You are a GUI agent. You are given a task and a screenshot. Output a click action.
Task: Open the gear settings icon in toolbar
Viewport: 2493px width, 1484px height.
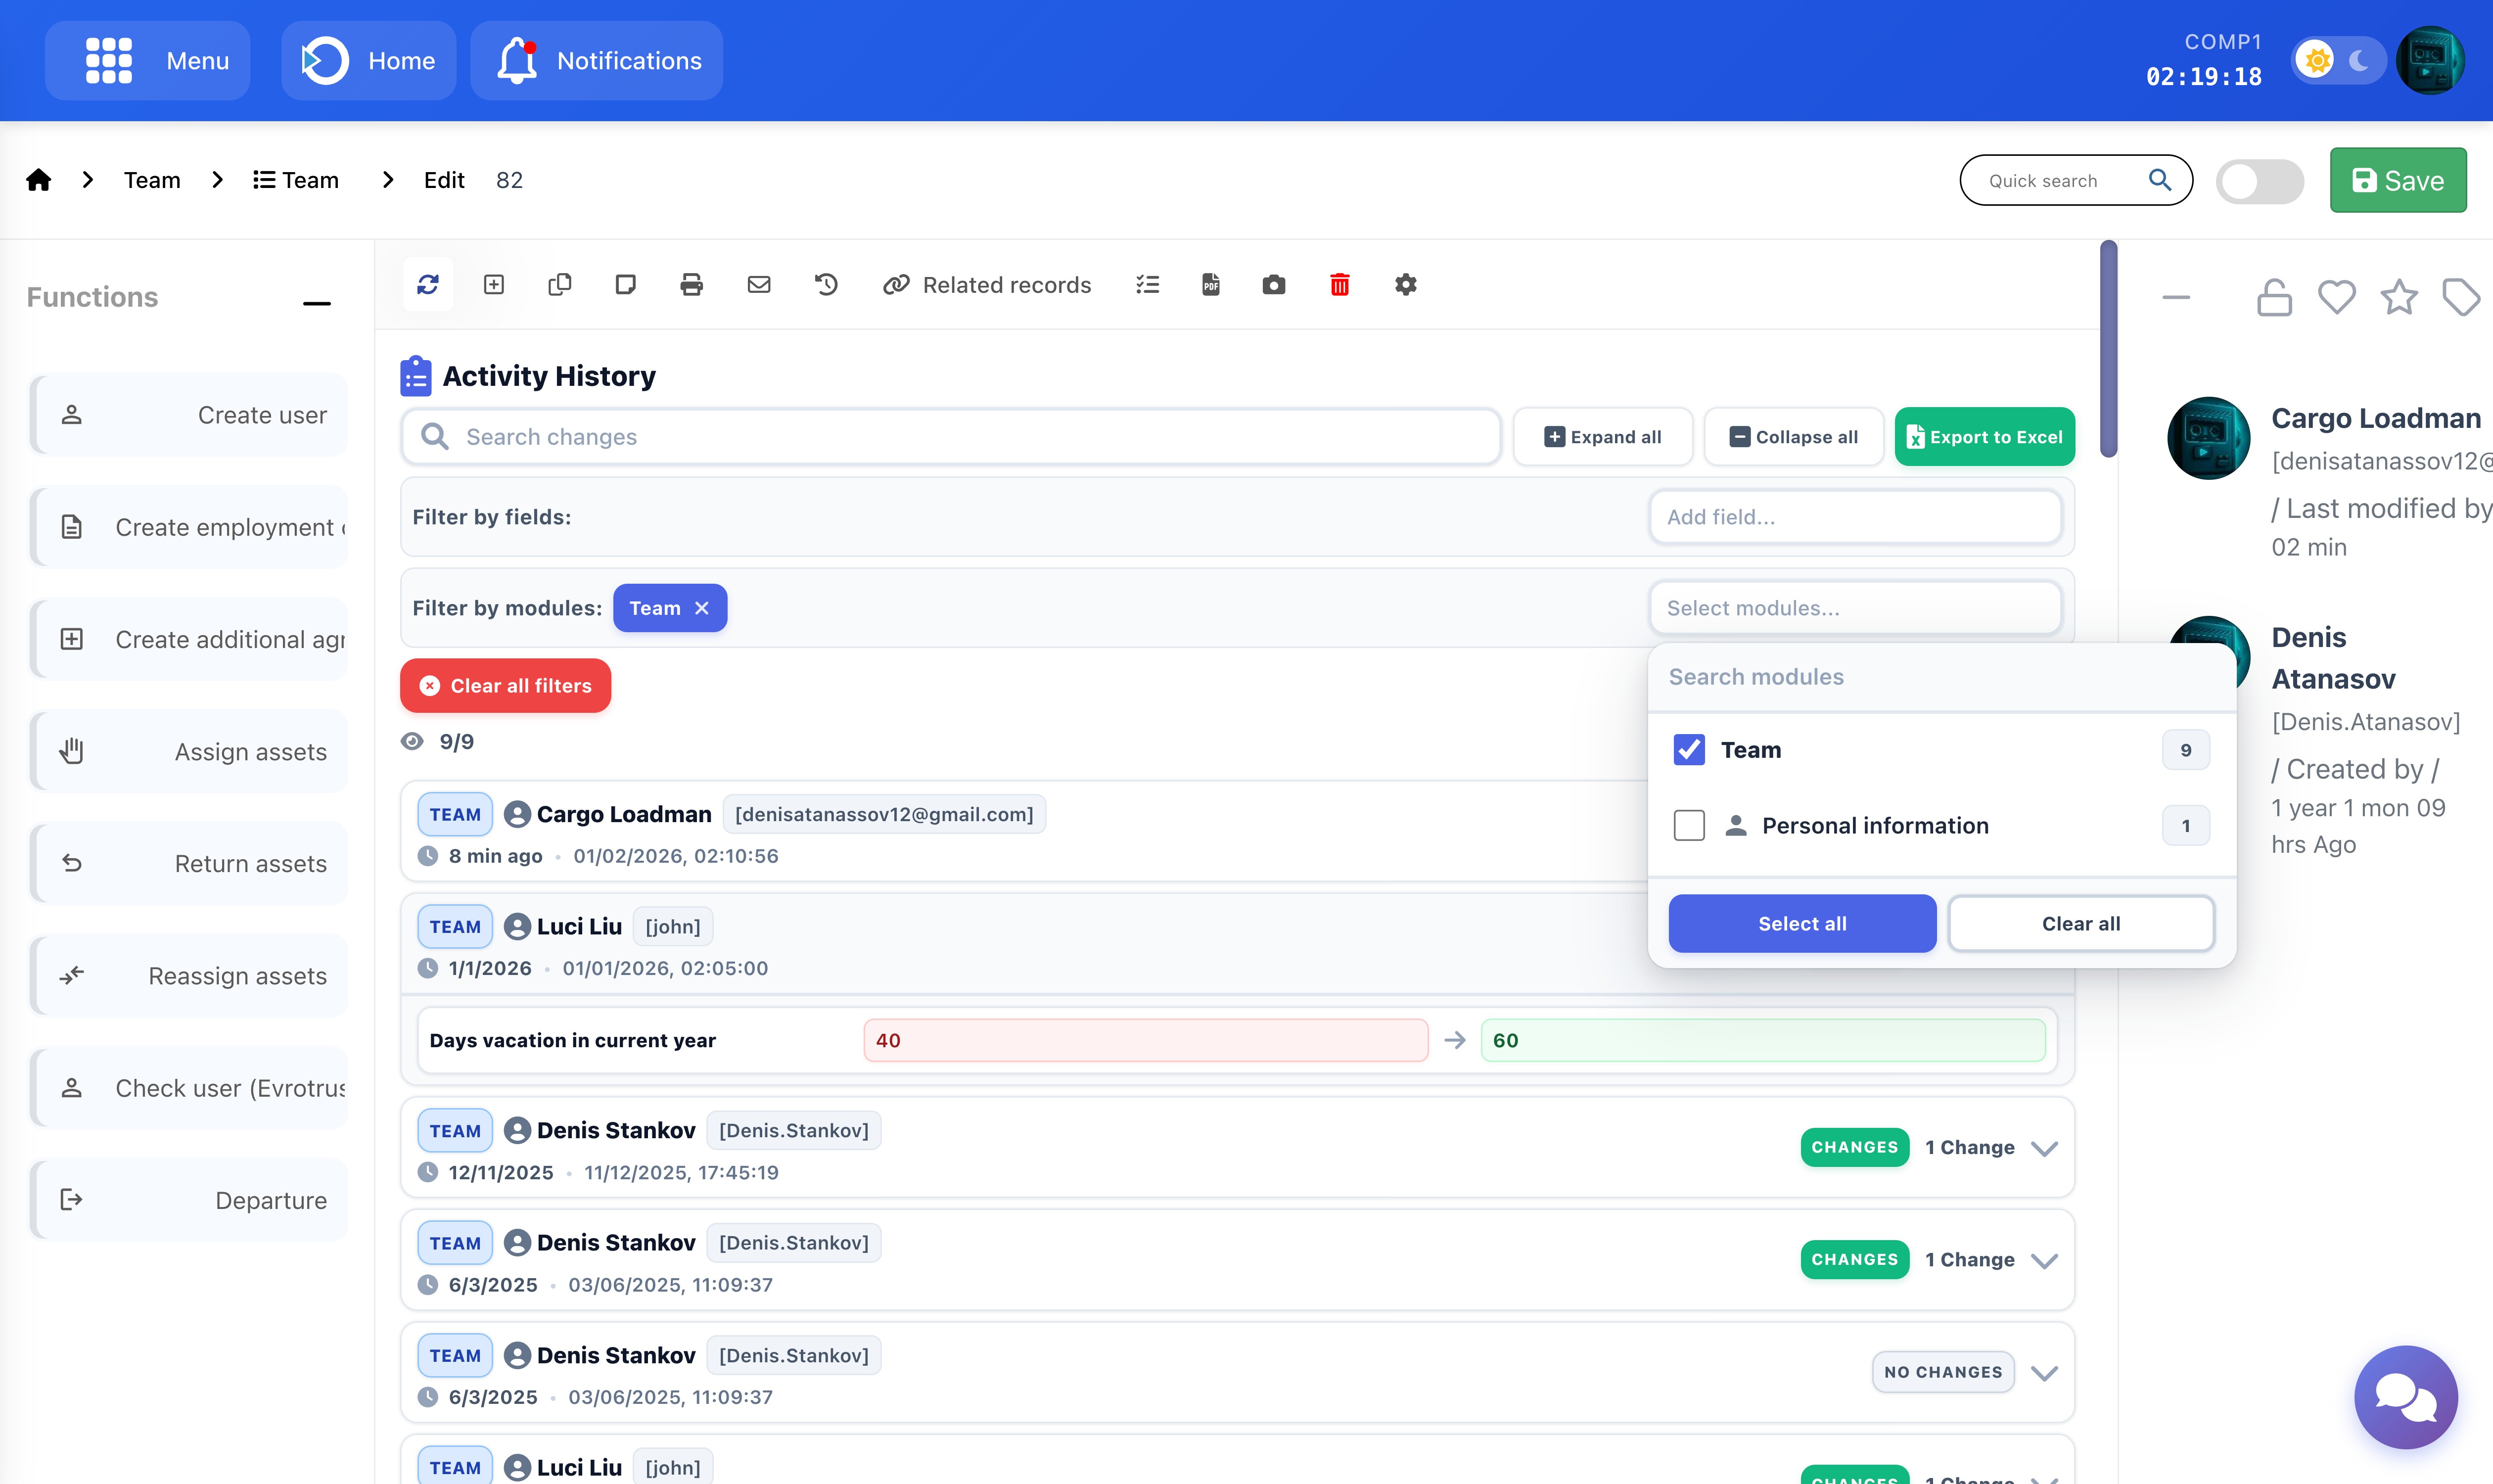point(1405,285)
